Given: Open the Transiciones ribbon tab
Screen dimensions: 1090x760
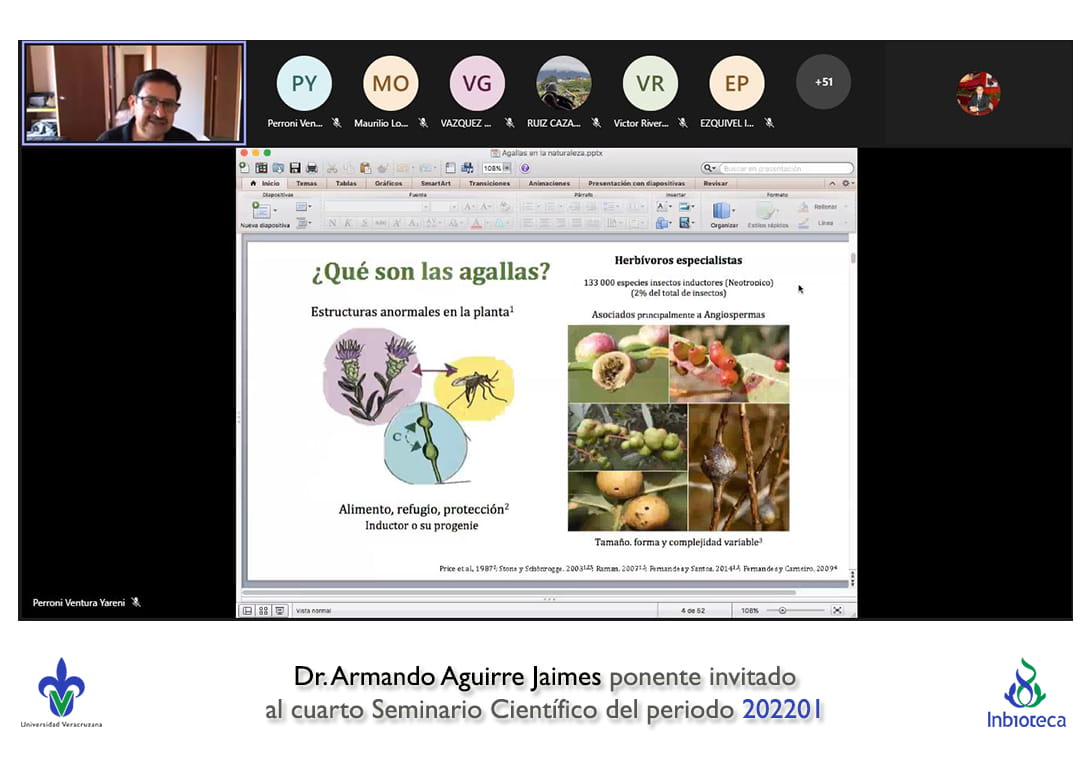Looking at the screenshot, I should pyautogui.click(x=489, y=184).
